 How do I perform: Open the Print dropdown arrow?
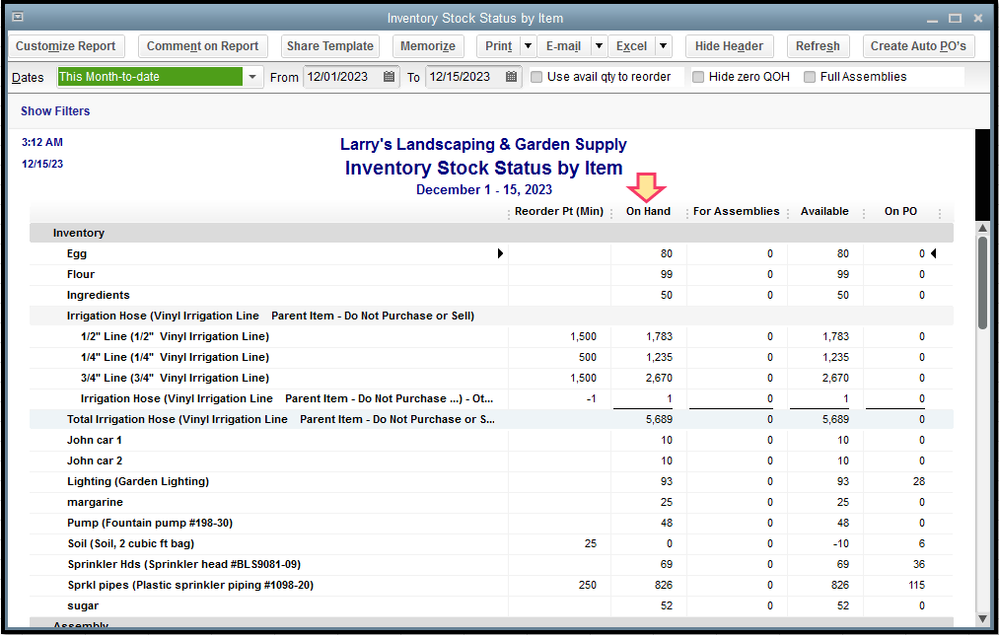click(x=527, y=46)
